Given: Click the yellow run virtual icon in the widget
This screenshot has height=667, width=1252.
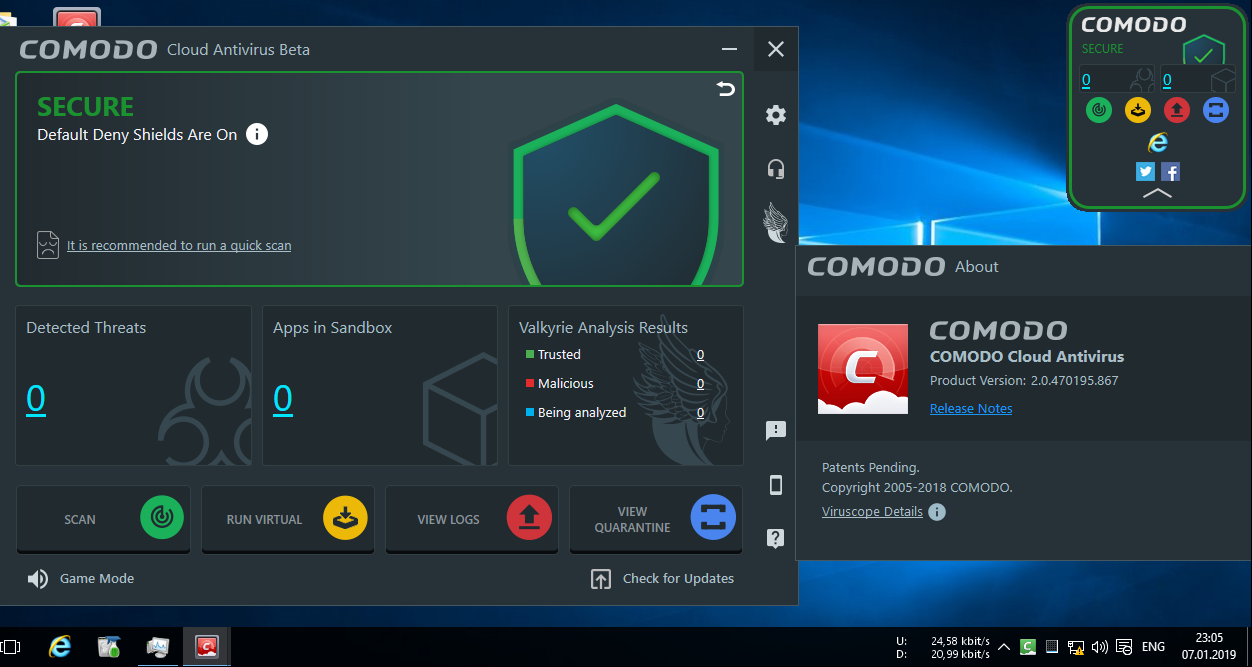Looking at the screenshot, I should (1138, 110).
